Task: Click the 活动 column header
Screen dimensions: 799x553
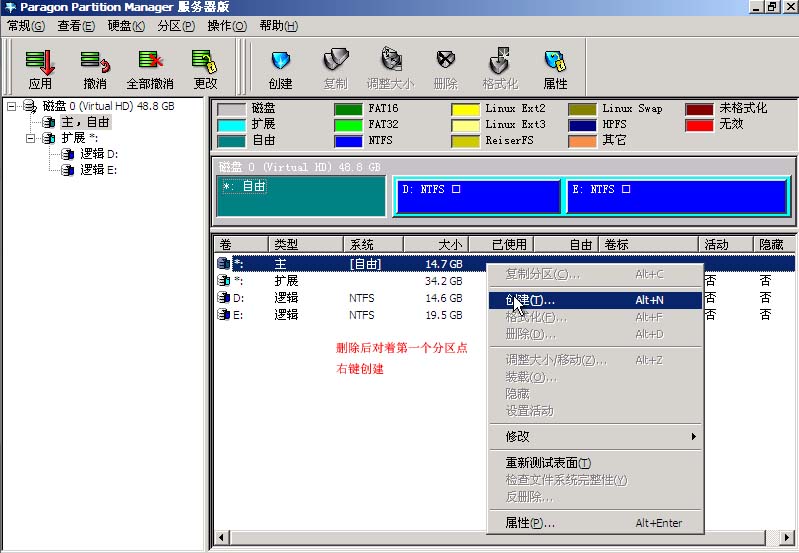Action: coord(726,245)
